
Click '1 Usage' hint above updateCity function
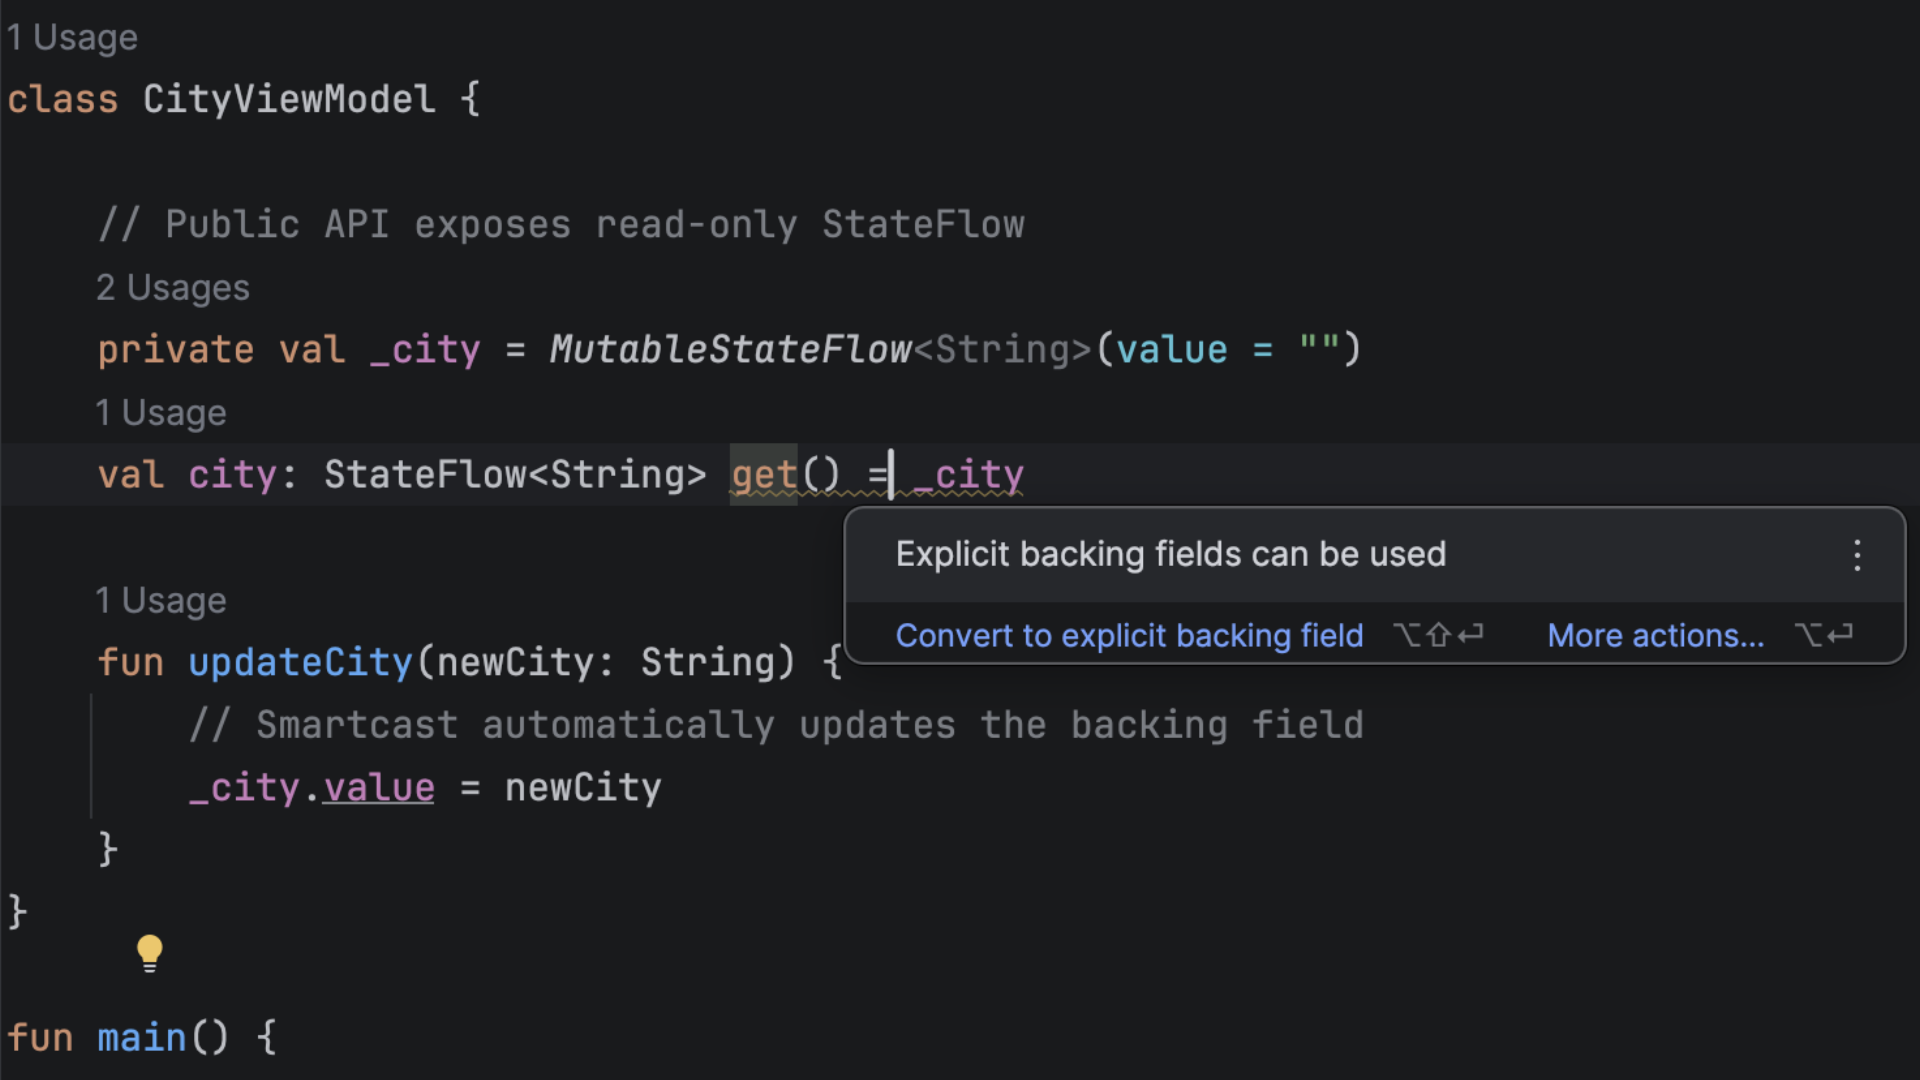click(160, 601)
